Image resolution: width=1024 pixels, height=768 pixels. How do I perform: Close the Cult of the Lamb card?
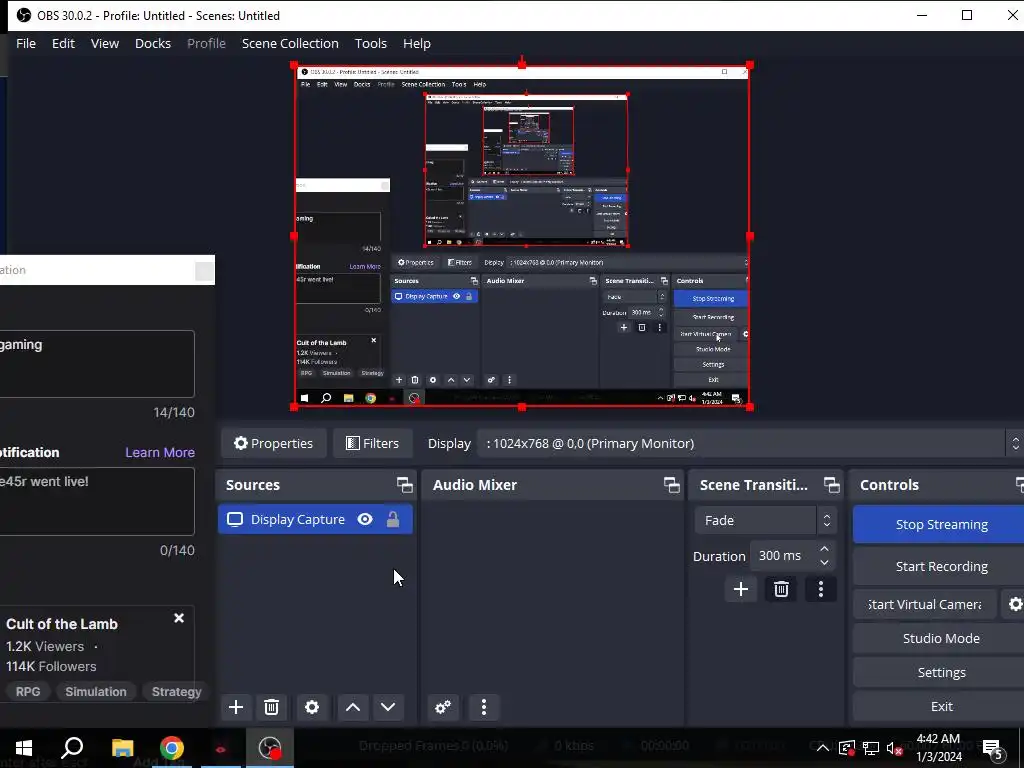[179, 618]
